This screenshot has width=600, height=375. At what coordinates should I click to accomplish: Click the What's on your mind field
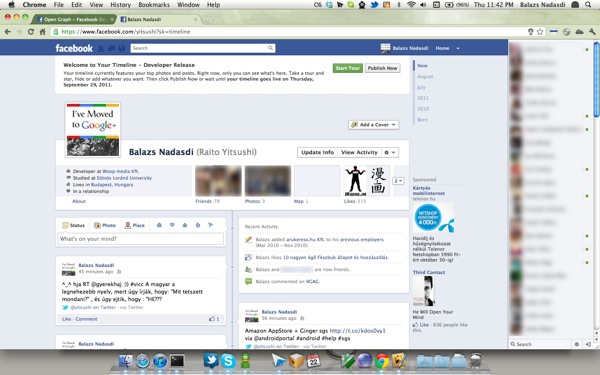140,239
